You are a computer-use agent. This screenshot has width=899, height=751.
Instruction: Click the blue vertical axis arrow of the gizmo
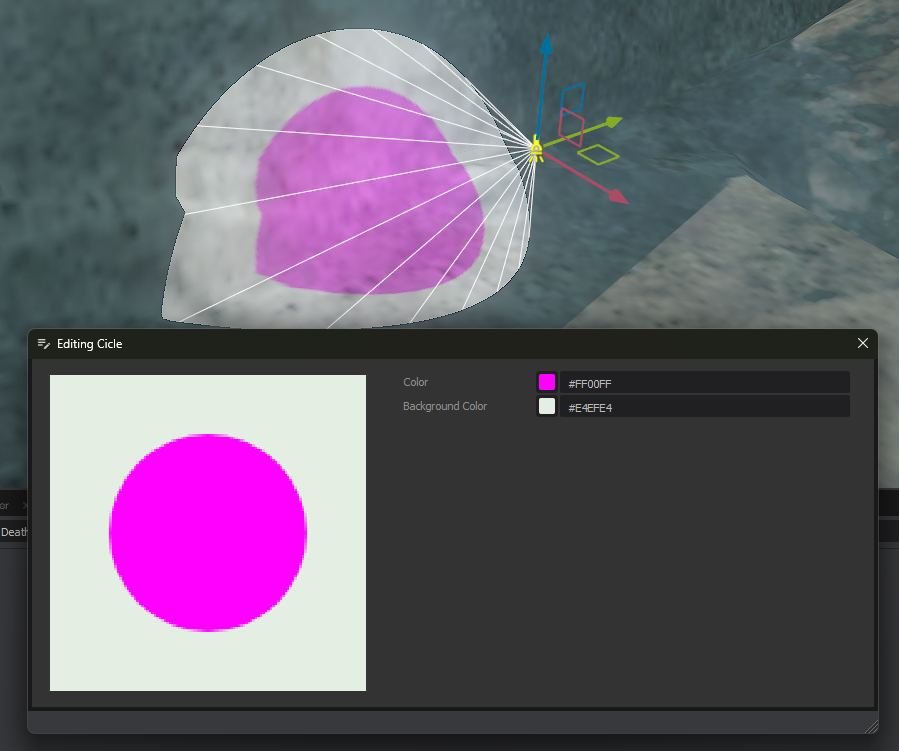(x=546, y=48)
